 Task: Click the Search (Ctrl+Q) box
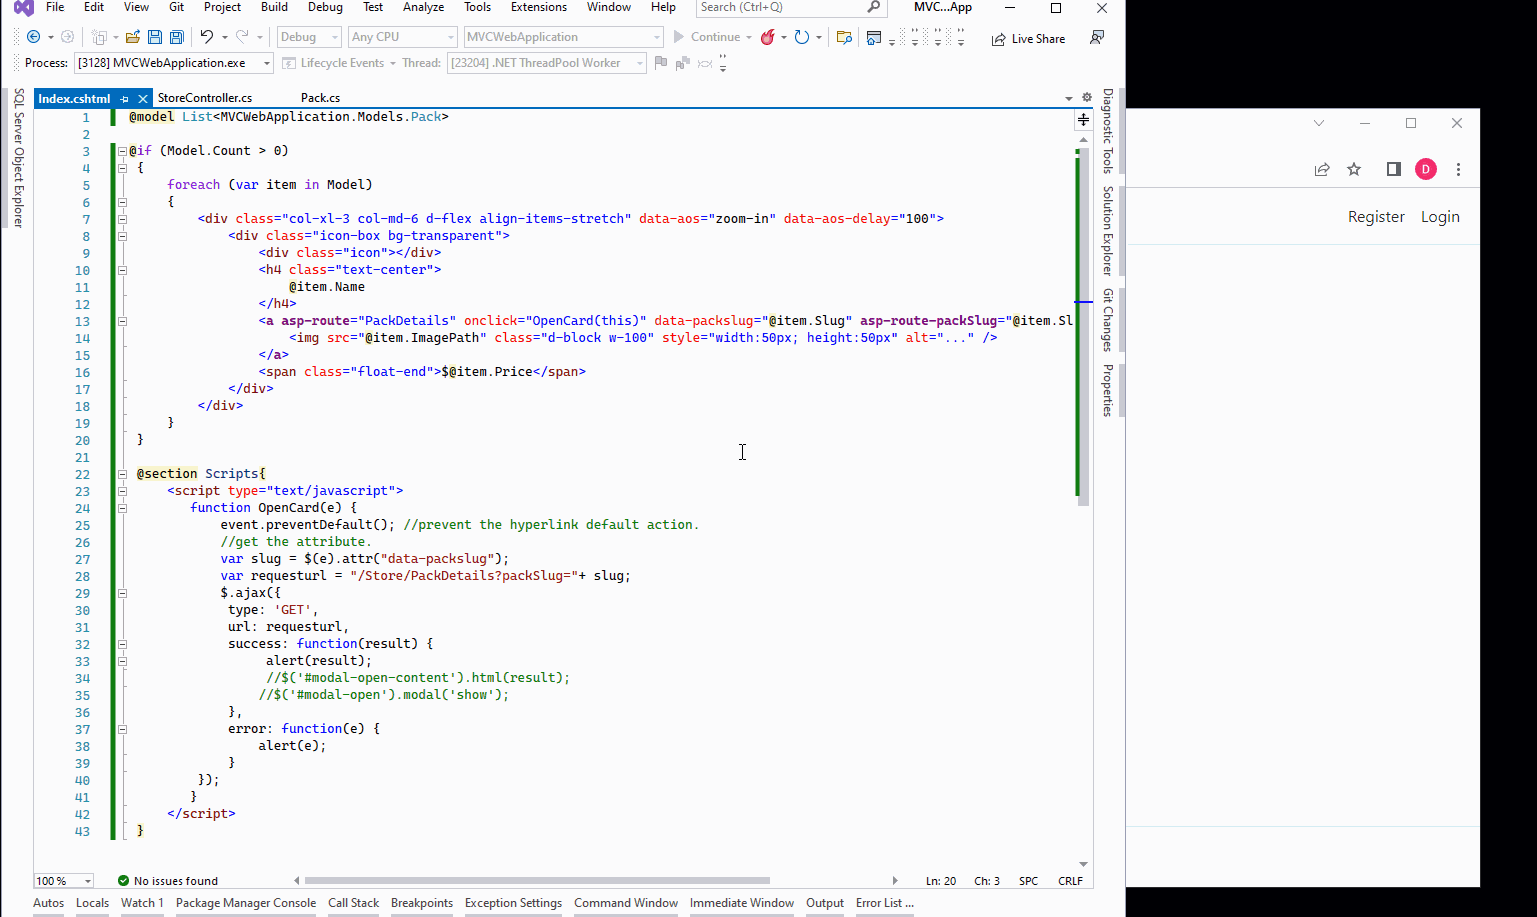click(x=790, y=7)
